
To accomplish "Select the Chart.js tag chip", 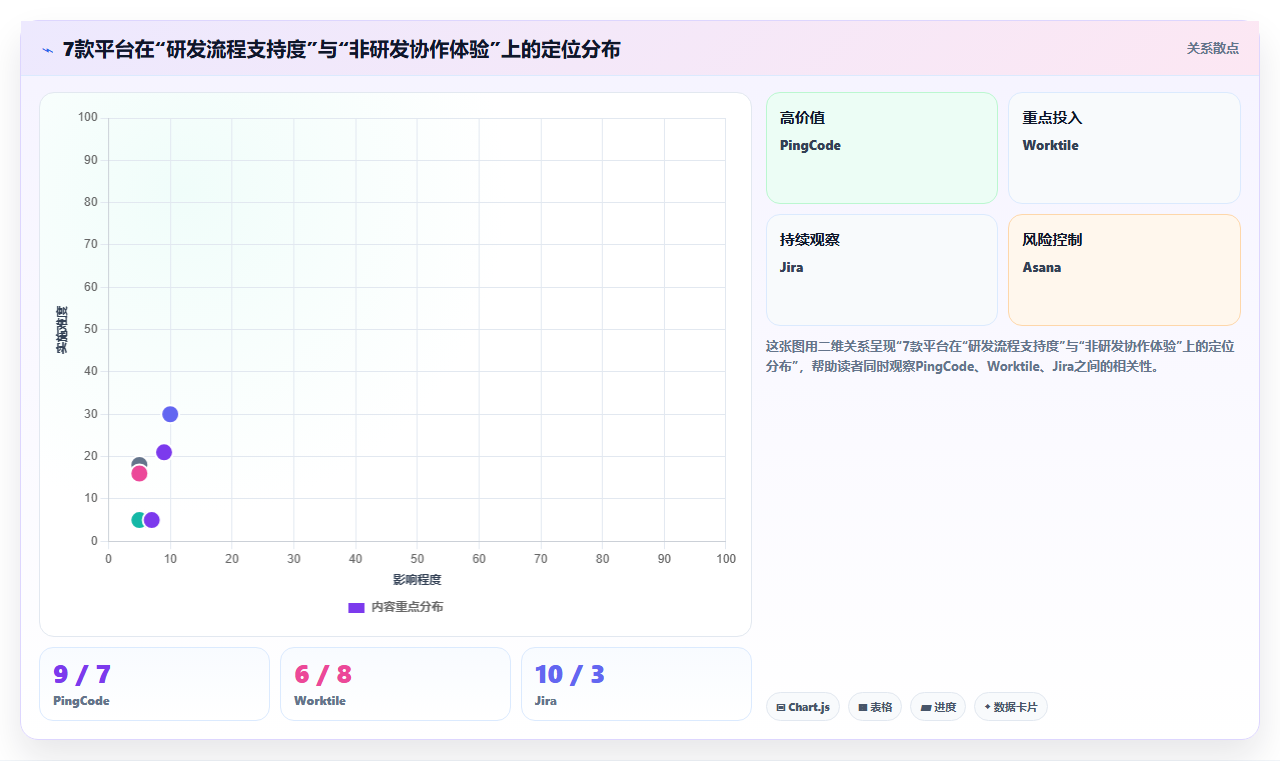I will 803,707.
